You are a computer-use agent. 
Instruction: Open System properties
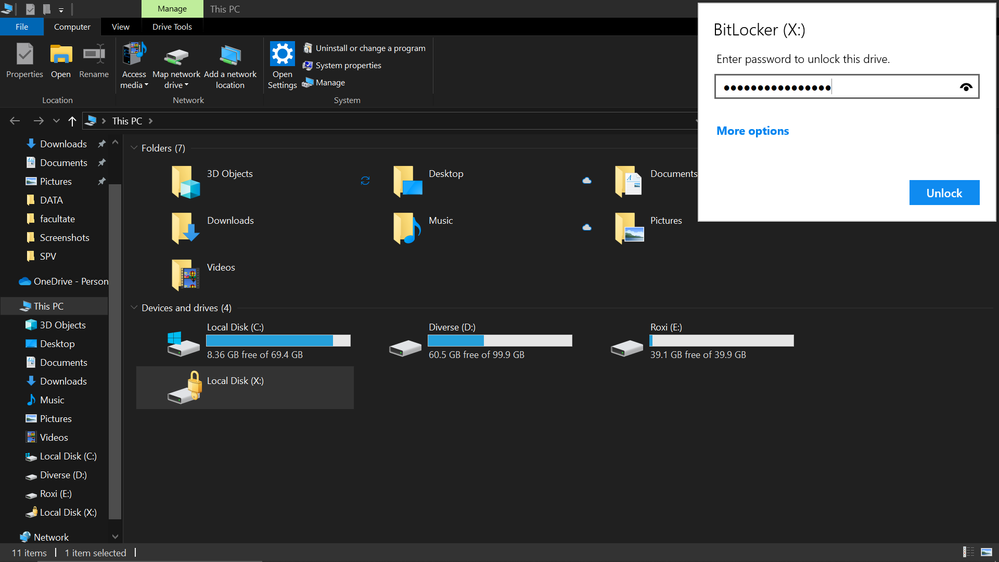pos(341,65)
